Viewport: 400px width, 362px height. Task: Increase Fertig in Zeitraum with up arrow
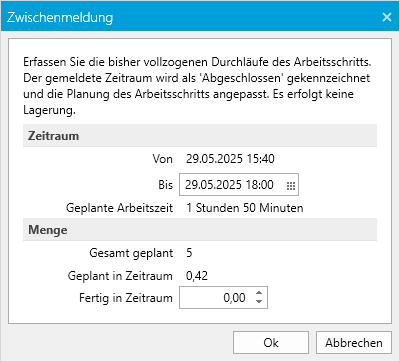click(259, 293)
